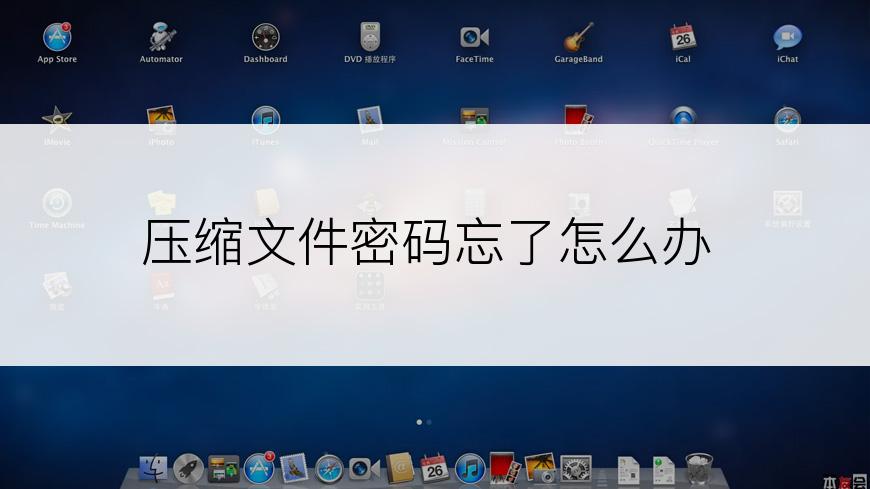Open iMovie star icon in Launchpad
Screen dimensions: 870x489
(x=57, y=119)
